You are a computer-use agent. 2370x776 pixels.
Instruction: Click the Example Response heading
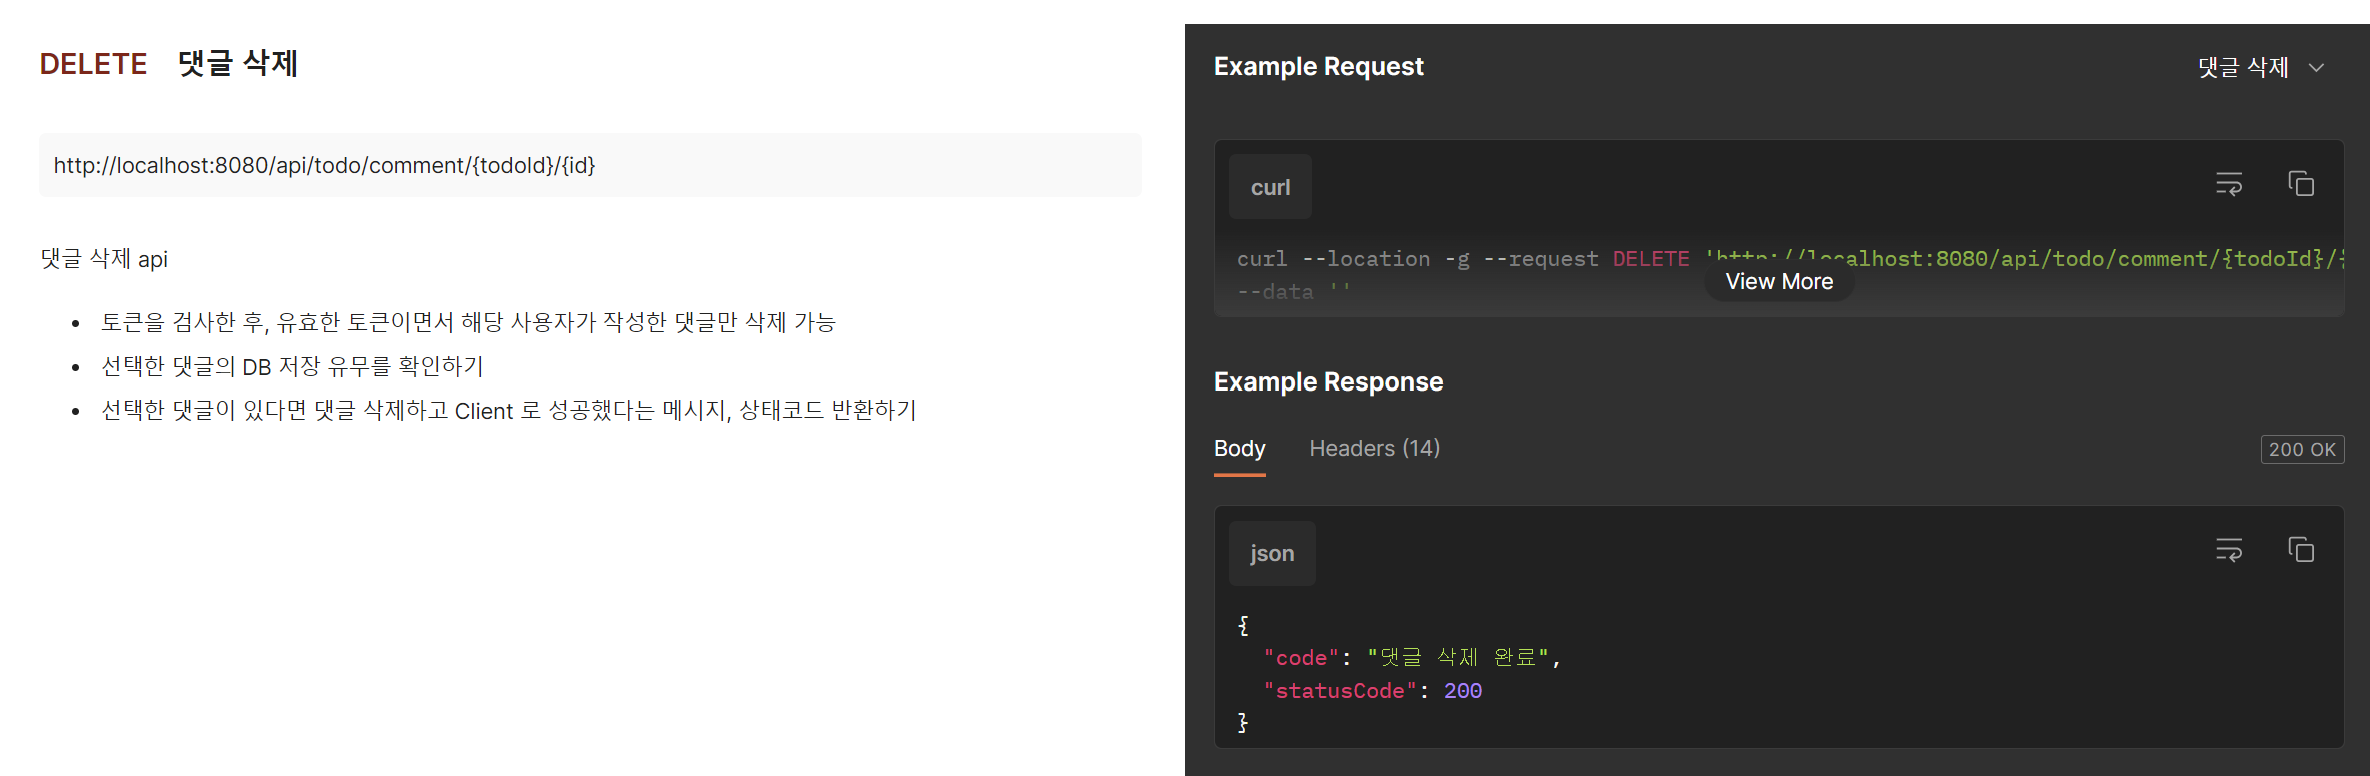click(1328, 382)
